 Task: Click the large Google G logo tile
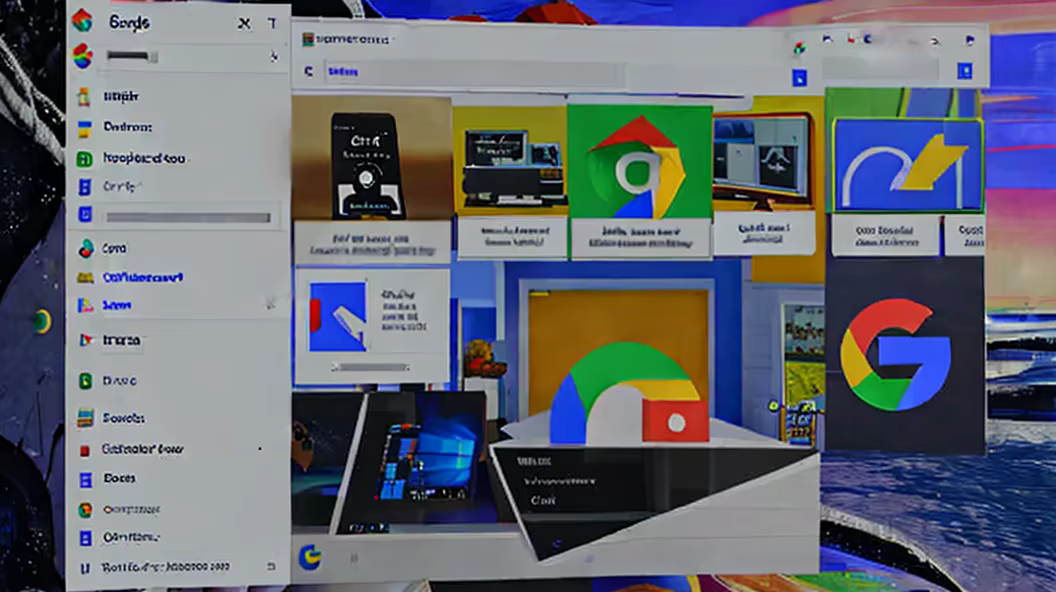[x=895, y=355]
